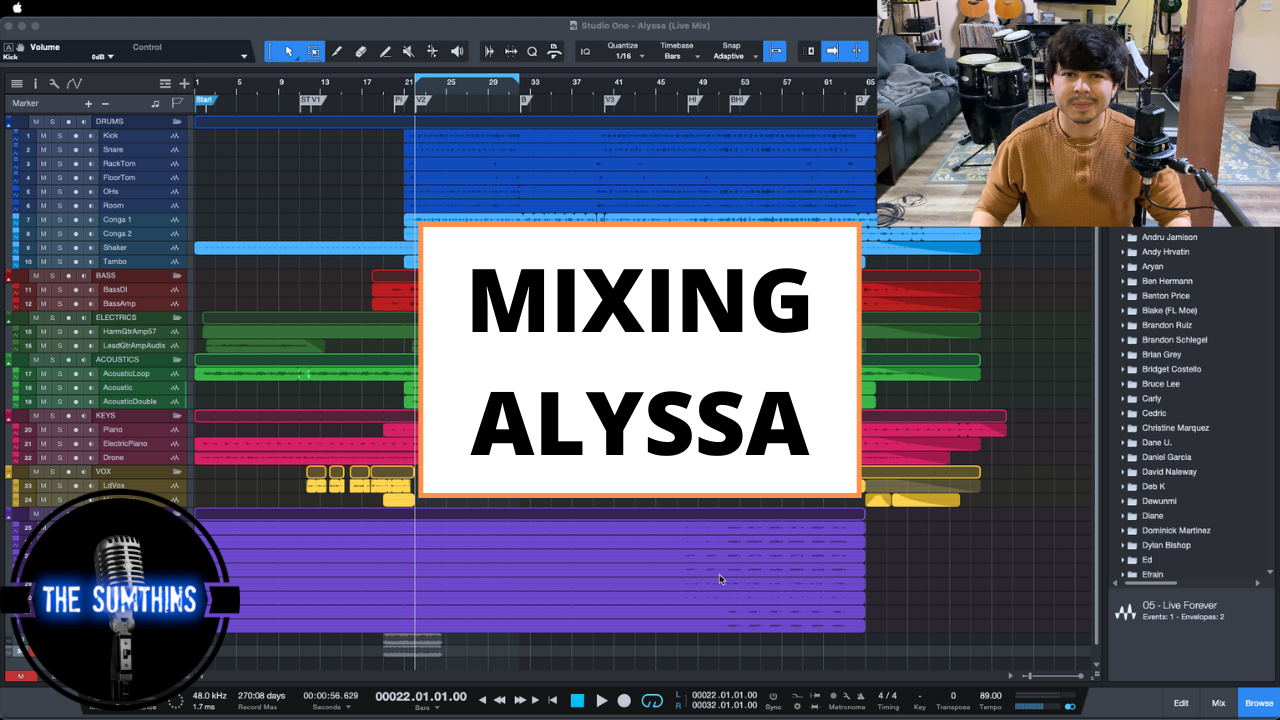This screenshot has height=720, width=1280.
Task: Open the Browse panel tab
Action: pyautogui.click(x=1259, y=703)
